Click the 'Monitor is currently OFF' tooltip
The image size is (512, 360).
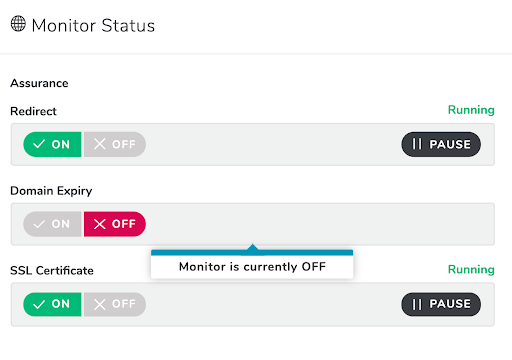(x=252, y=266)
